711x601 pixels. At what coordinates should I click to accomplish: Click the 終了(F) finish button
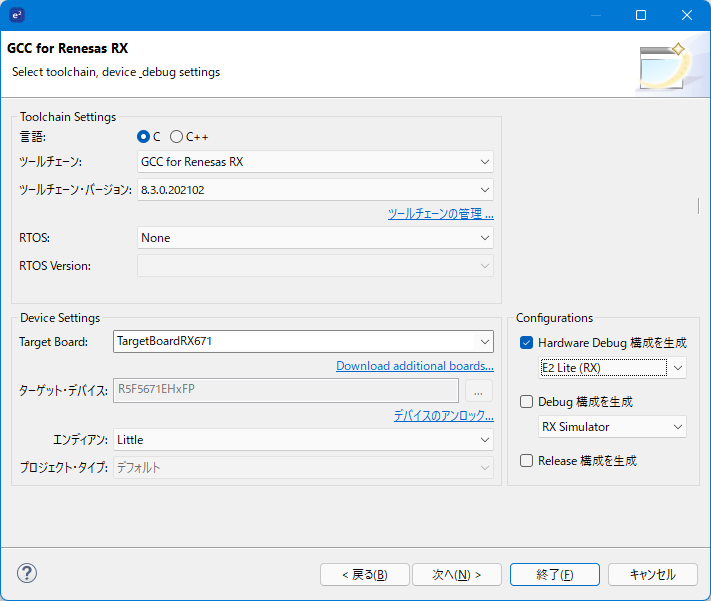tap(555, 575)
